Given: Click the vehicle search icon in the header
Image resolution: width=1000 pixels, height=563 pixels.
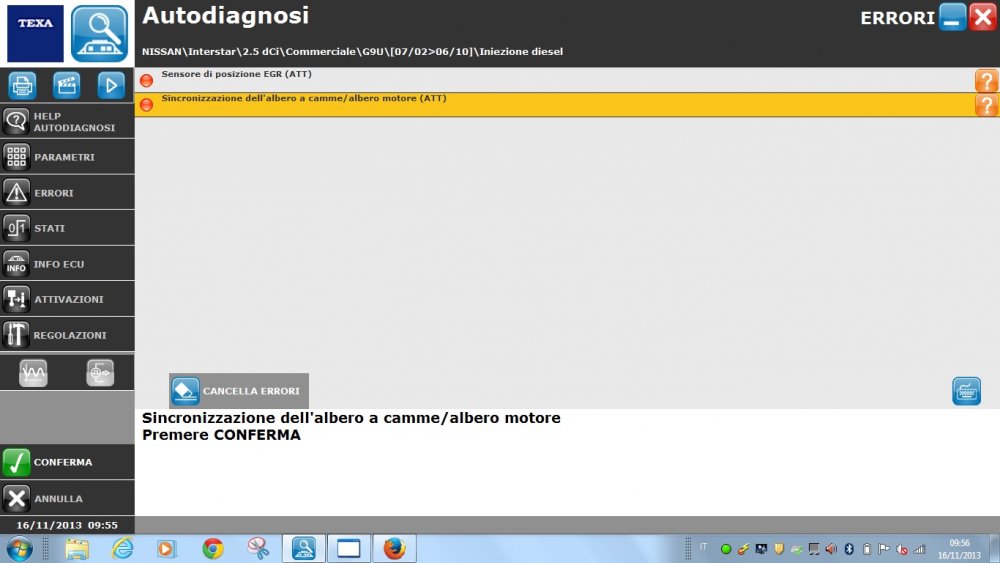Looking at the screenshot, I should pyautogui.click(x=100, y=33).
